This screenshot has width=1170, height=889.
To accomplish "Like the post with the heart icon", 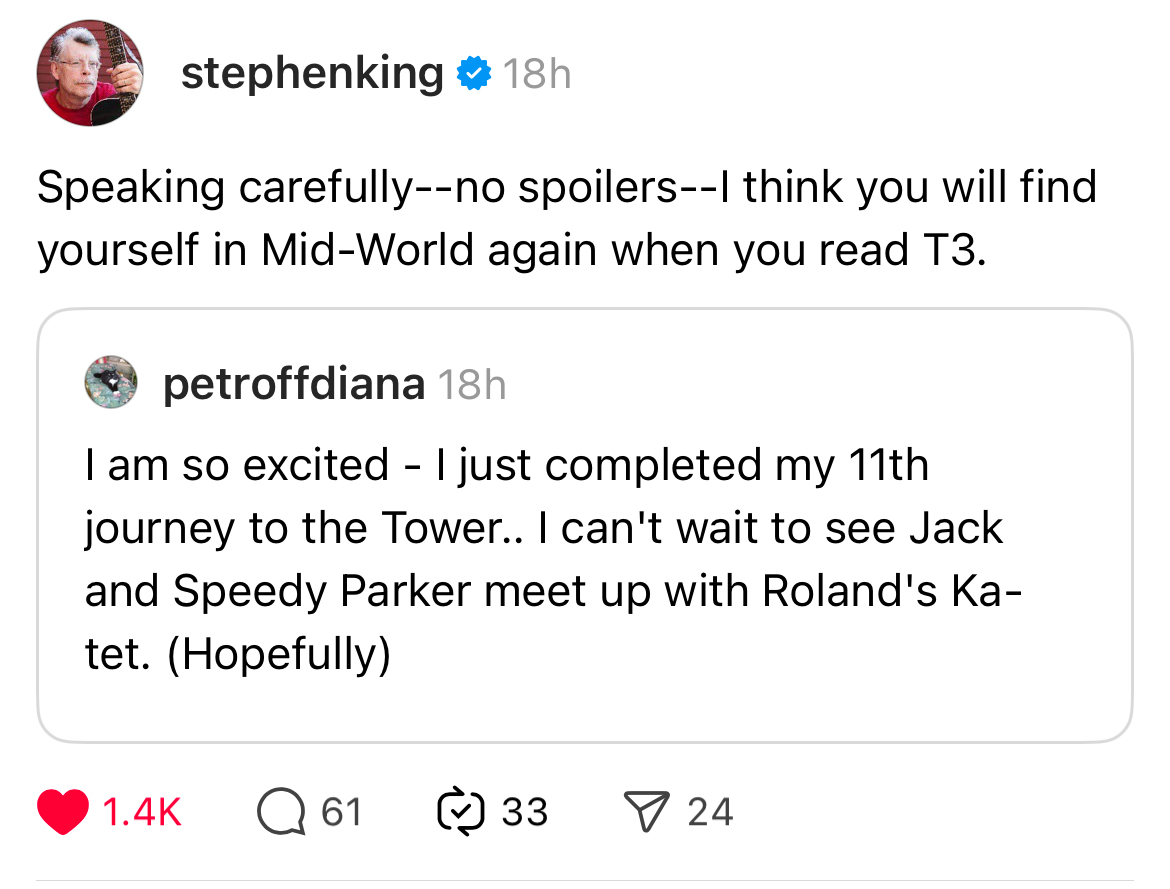I will 63,811.
